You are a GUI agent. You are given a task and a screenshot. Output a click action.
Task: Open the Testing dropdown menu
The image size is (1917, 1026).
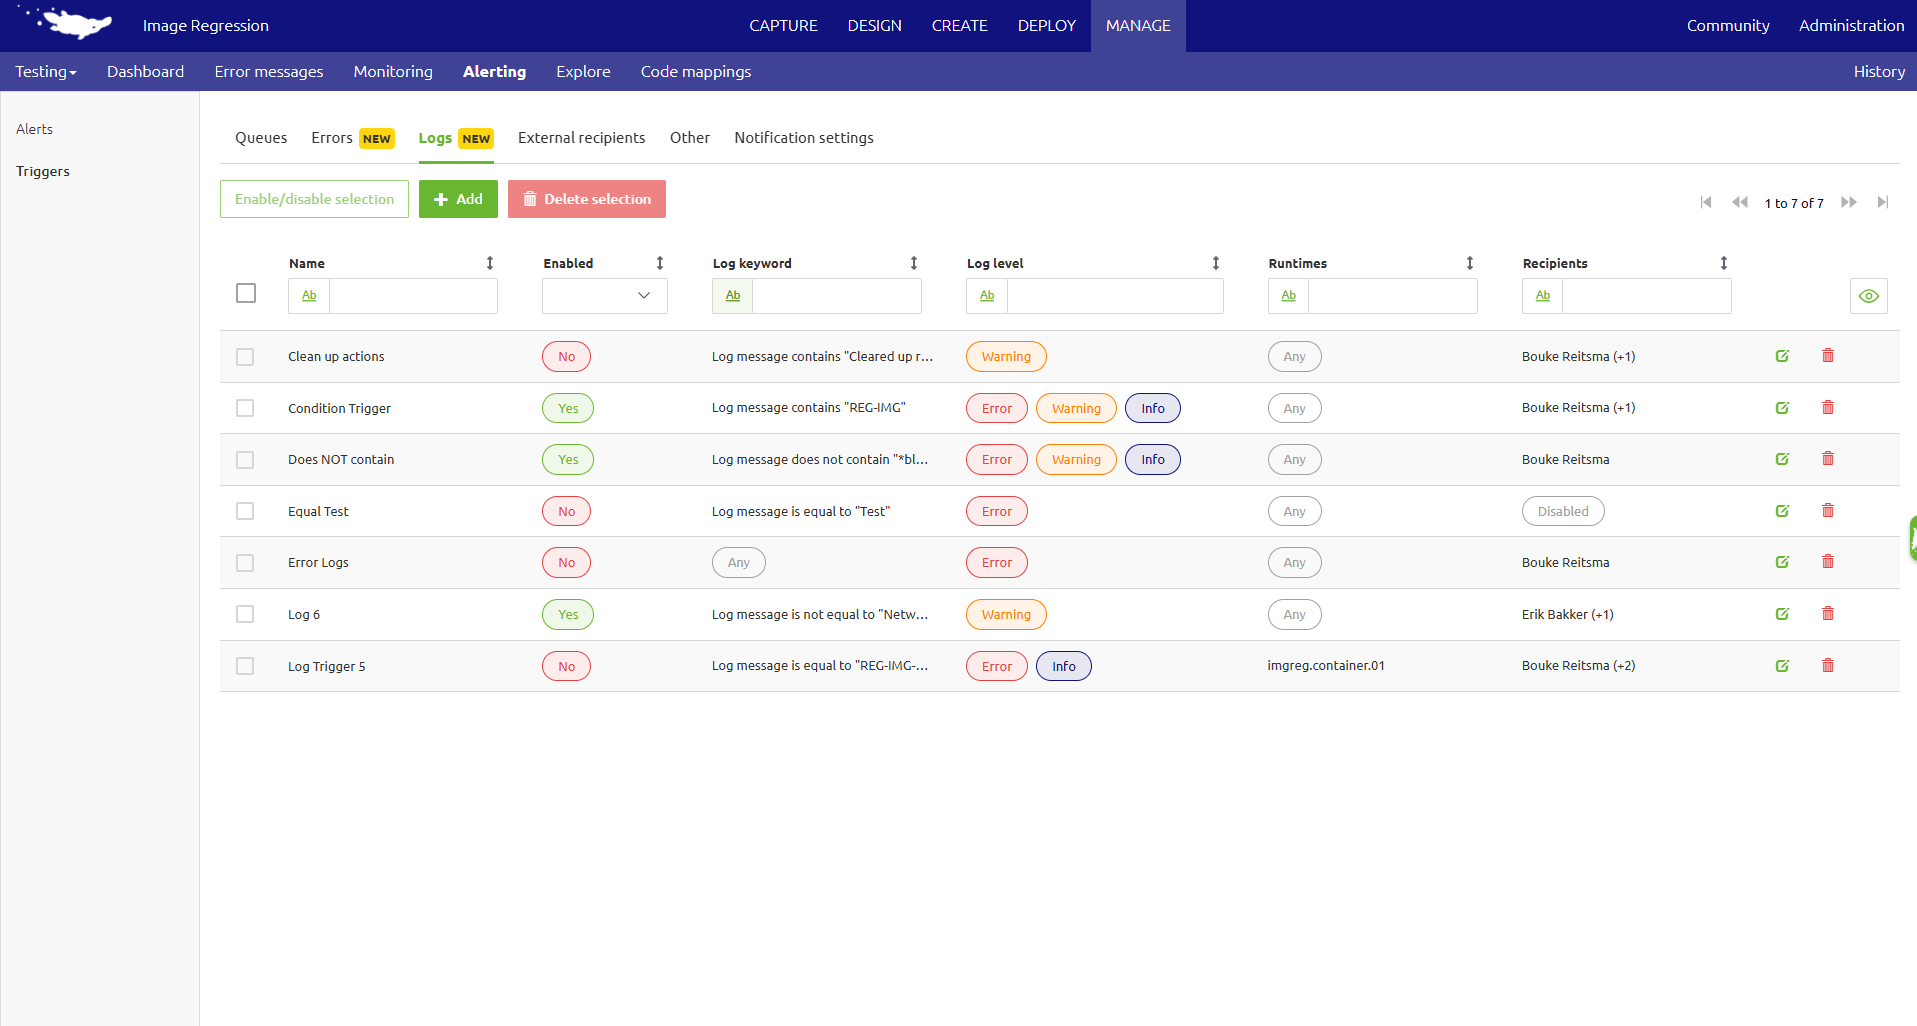point(45,71)
